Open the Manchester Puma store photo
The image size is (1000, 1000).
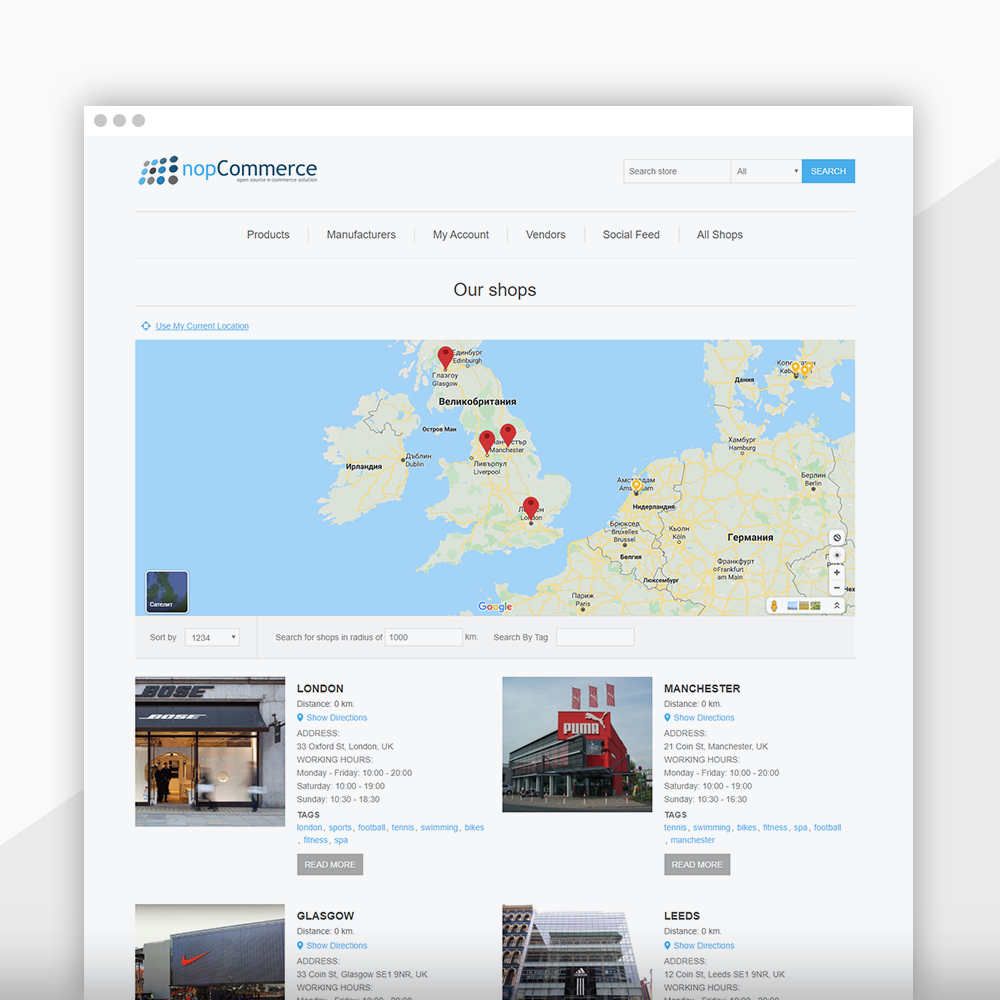tap(577, 744)
